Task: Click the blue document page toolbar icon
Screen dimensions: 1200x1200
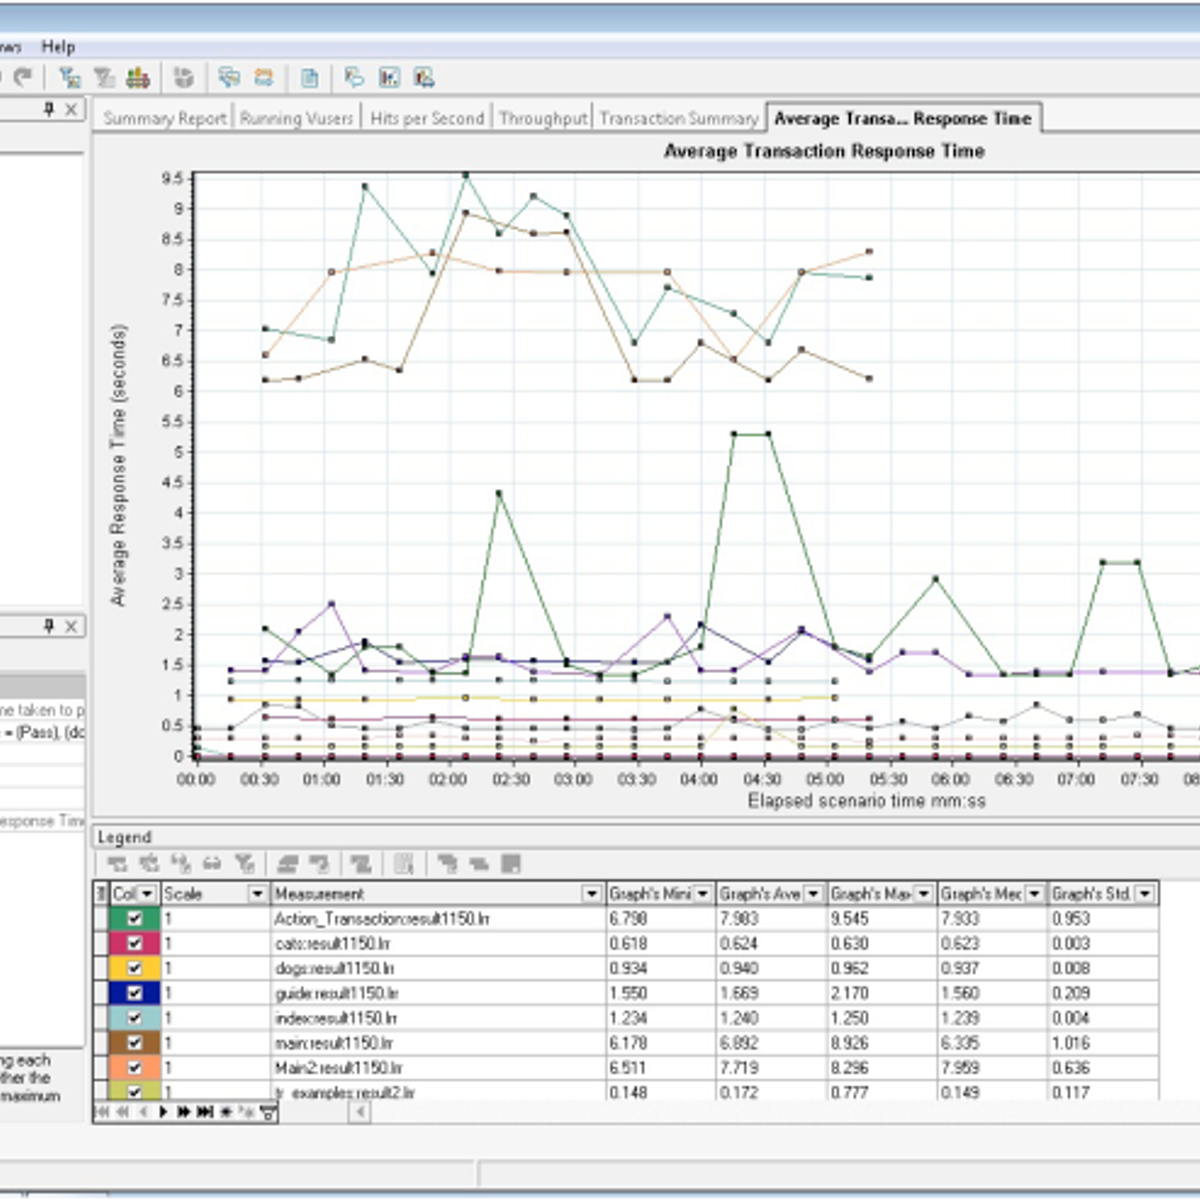Action: click(x=310, y=77)
